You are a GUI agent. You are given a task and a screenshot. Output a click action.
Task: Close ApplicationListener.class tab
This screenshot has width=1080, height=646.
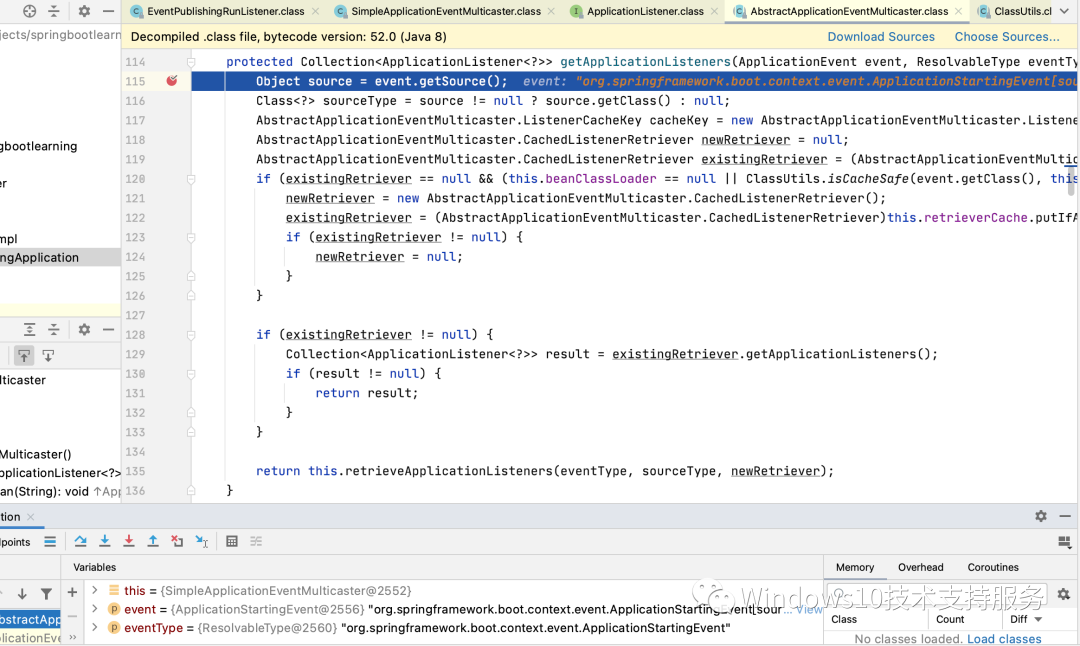pos(714,11)
